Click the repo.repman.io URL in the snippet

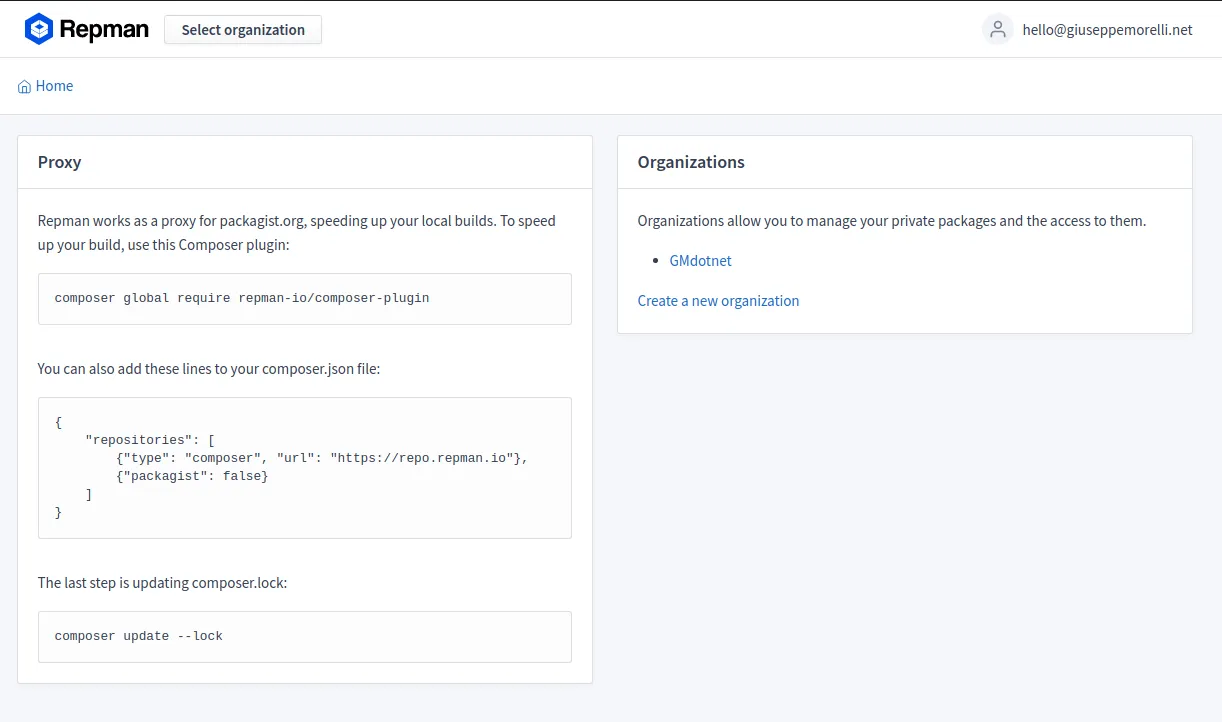(425, 458)
